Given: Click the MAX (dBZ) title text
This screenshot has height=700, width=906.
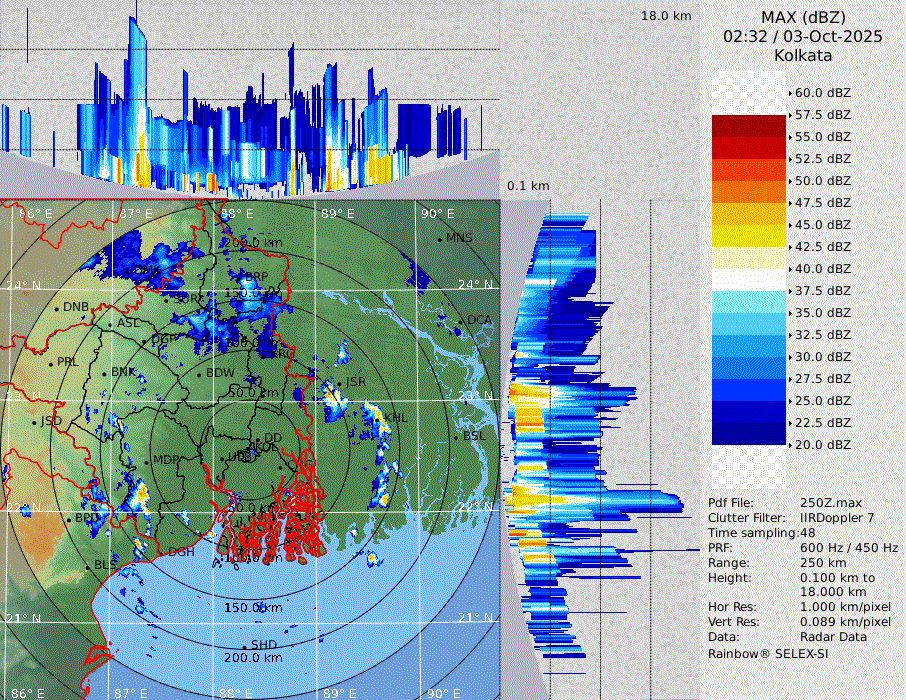Looking at the screenshot, I should (803, 17).
